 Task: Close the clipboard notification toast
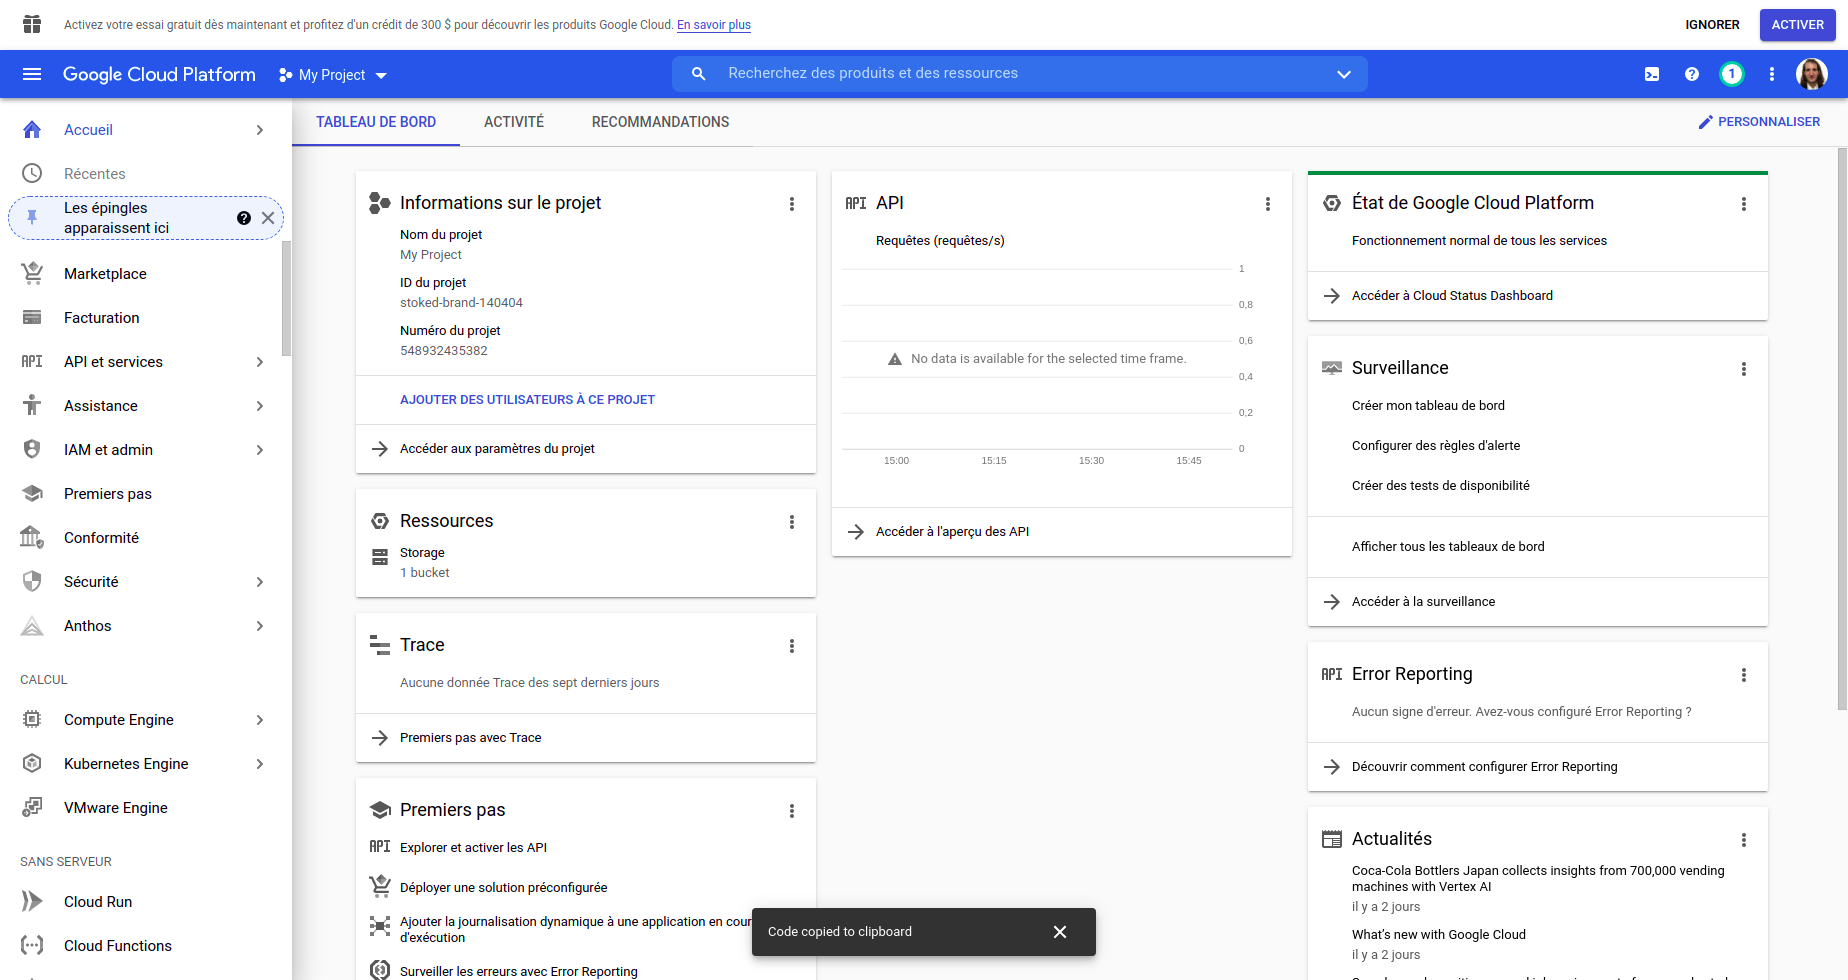coord(1060,932)
